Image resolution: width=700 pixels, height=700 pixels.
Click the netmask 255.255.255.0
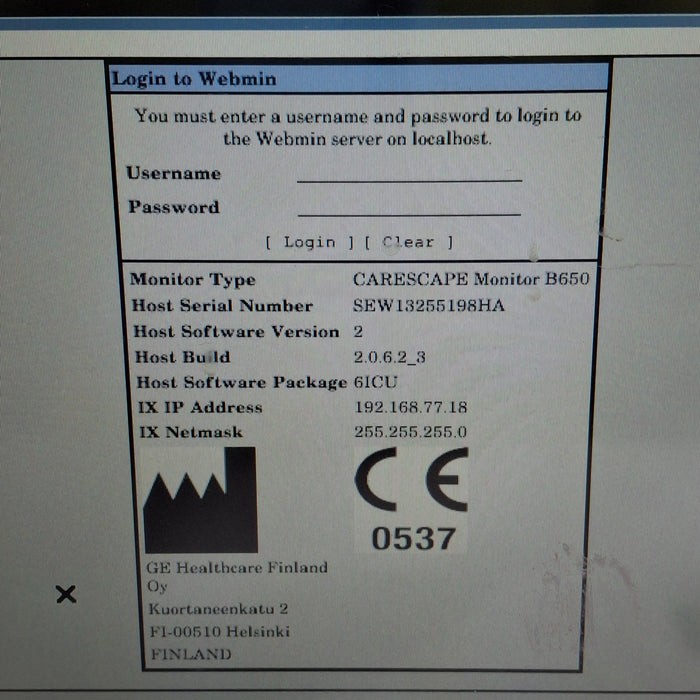coord(410,432)
